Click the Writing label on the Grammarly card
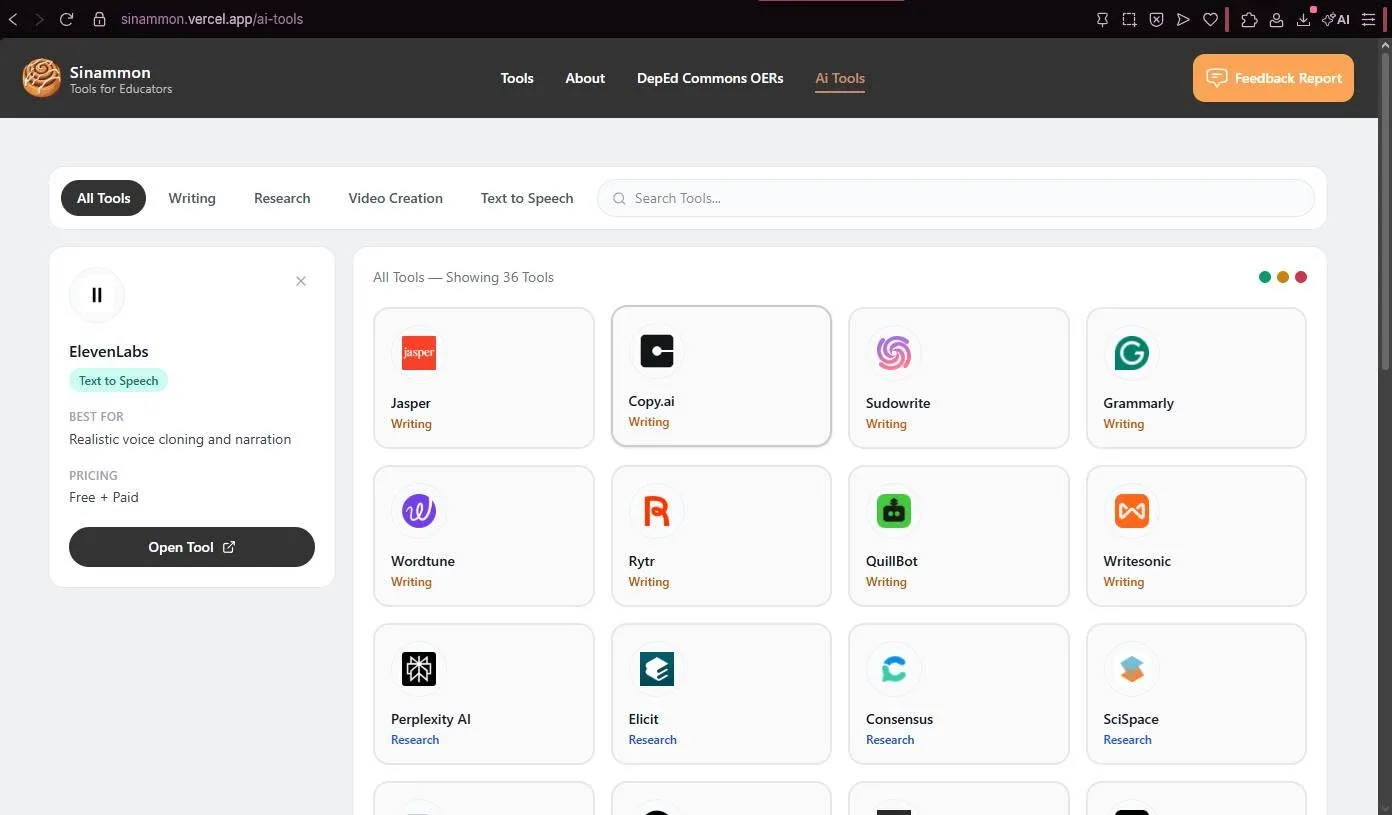This screenshot has width=1392, height=815. (1124, 424)
